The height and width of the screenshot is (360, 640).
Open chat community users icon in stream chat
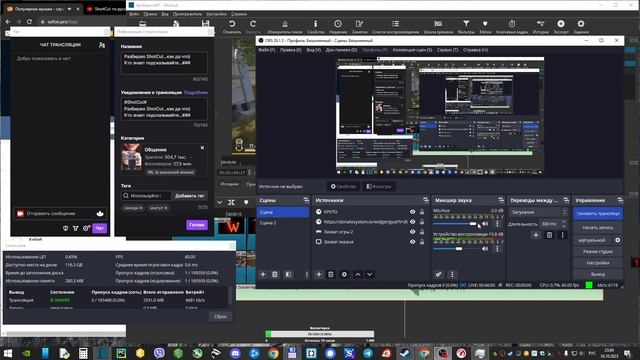point(102,45)
